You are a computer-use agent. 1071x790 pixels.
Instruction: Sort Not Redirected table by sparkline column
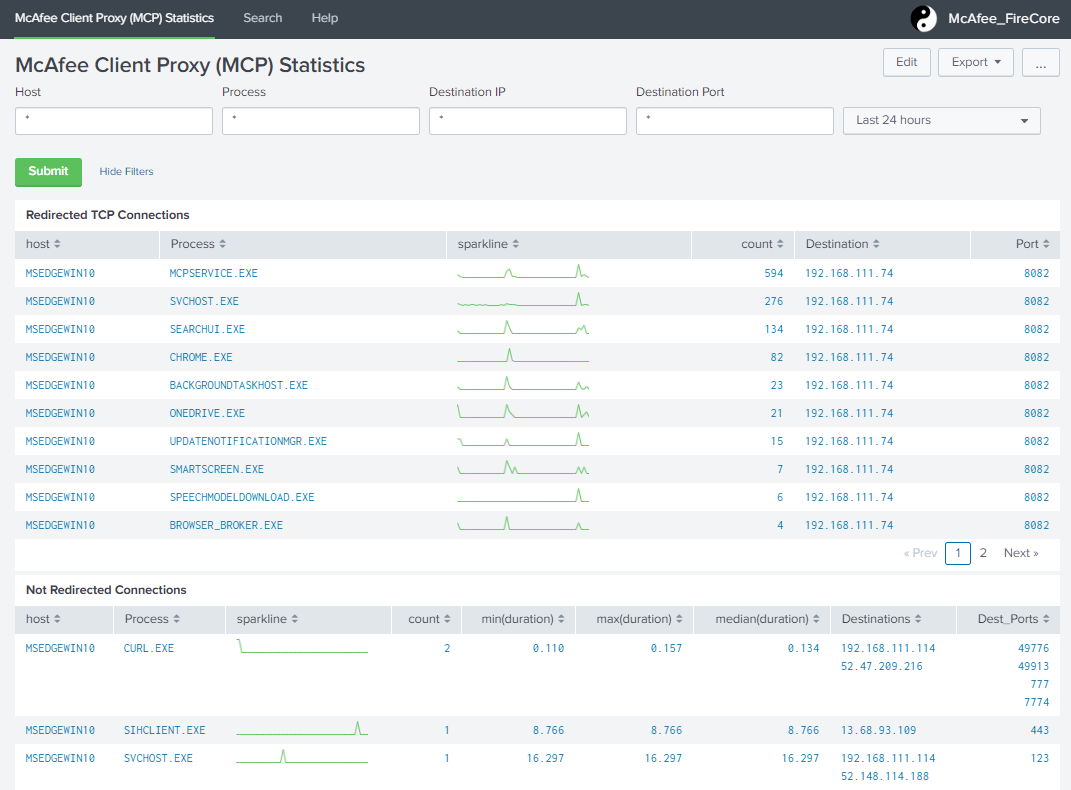[267, 619]
